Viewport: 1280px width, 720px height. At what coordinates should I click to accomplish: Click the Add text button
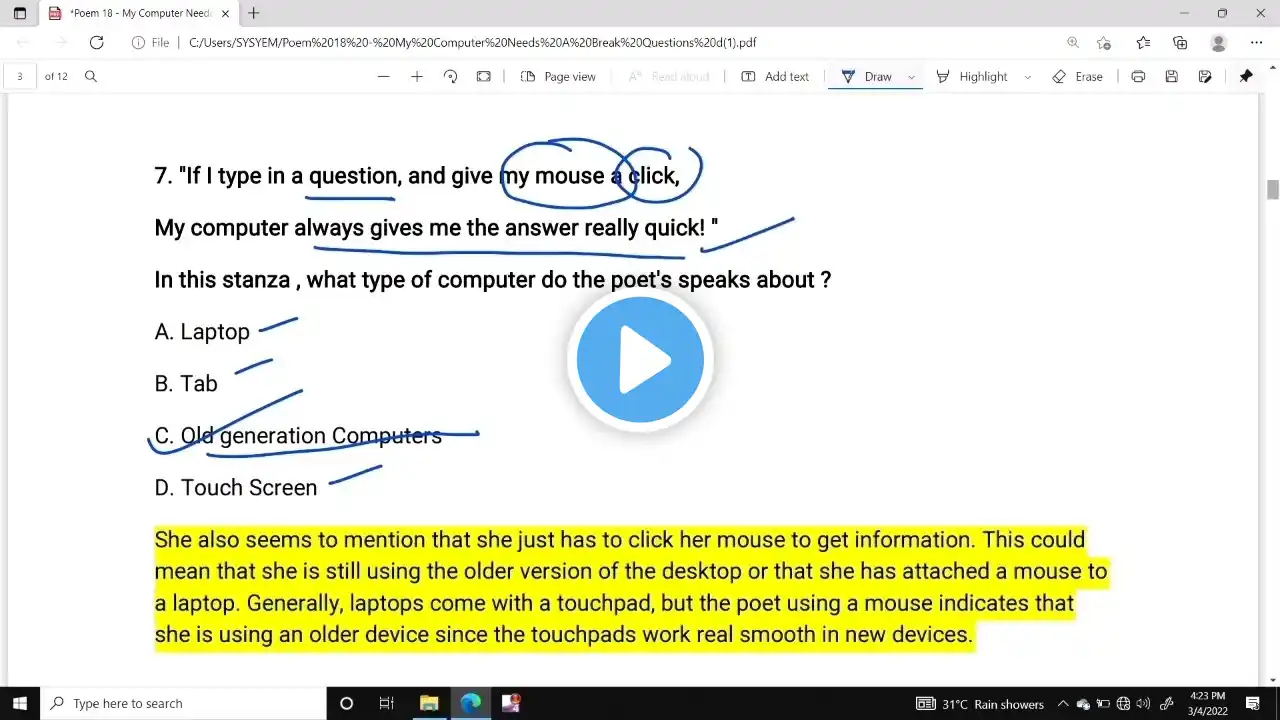click(x=775, y=77)
